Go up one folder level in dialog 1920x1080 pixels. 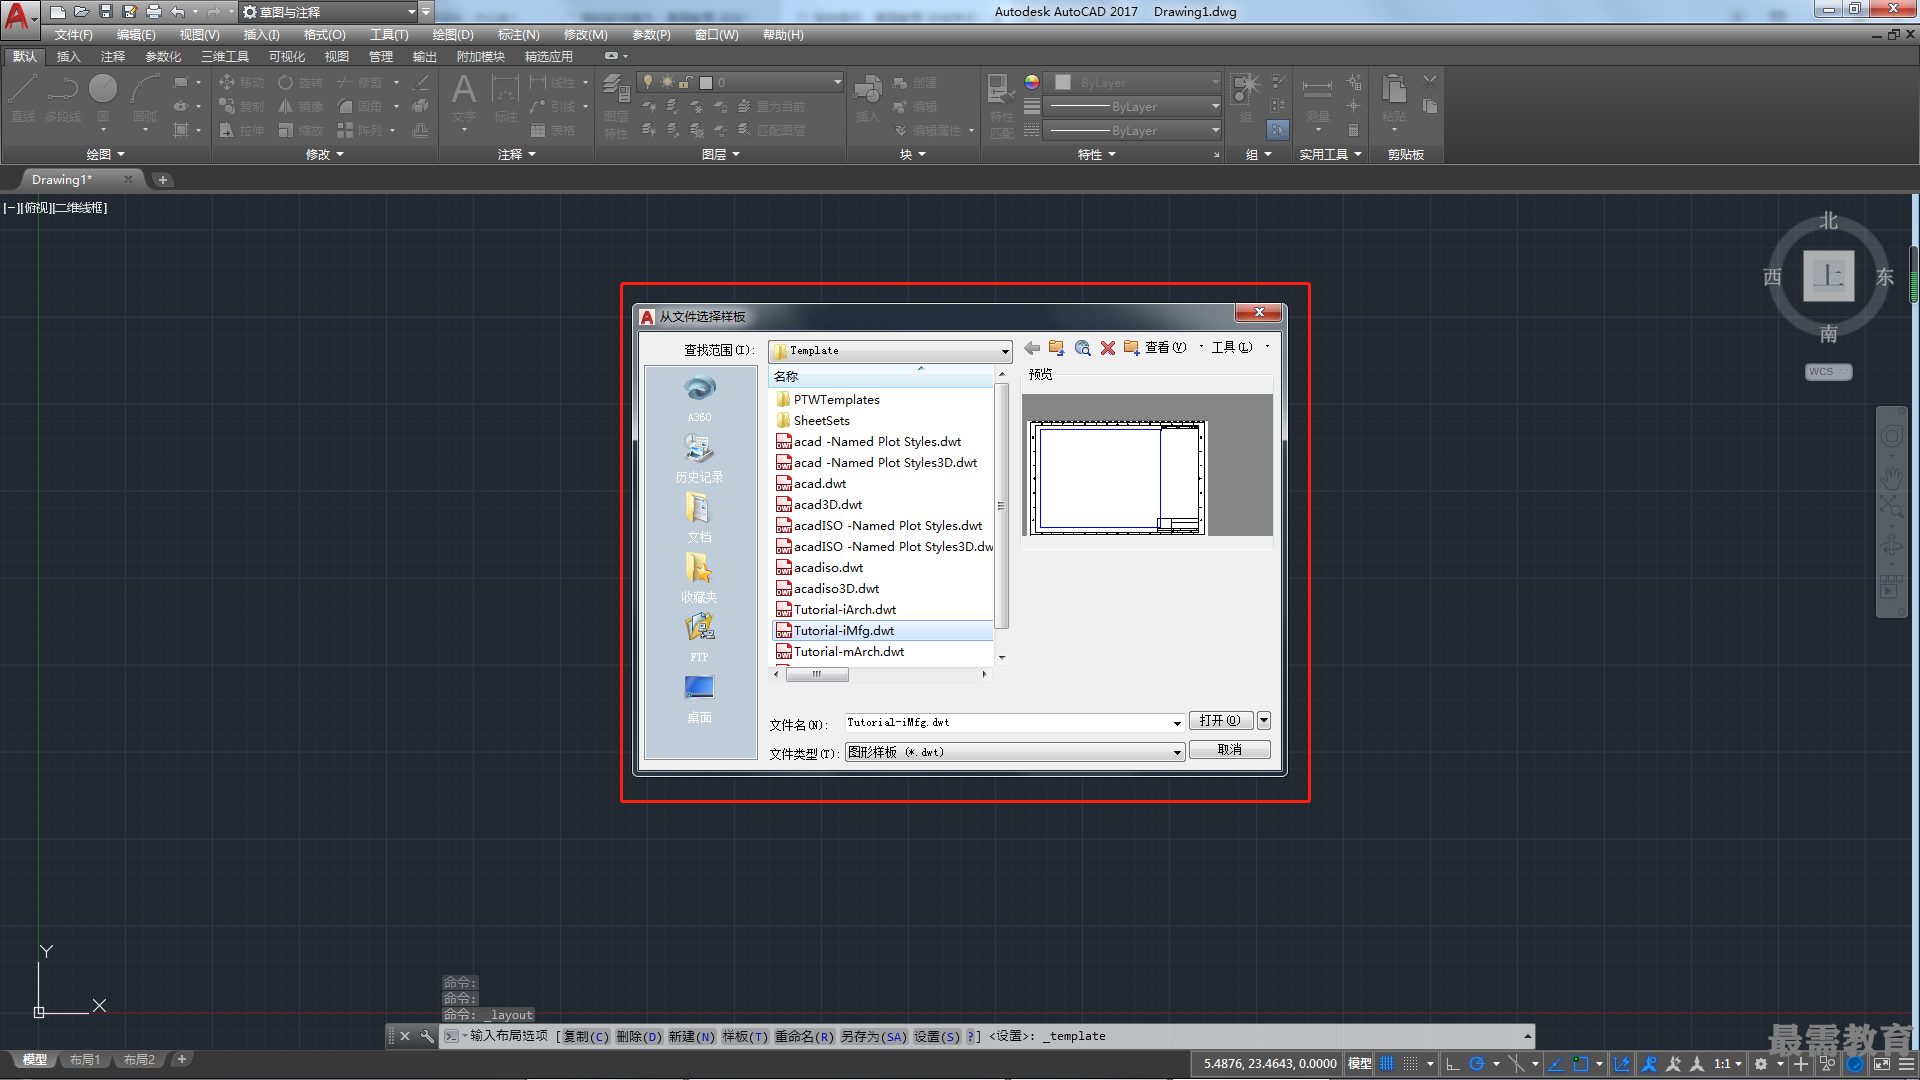click(1057, 348)
